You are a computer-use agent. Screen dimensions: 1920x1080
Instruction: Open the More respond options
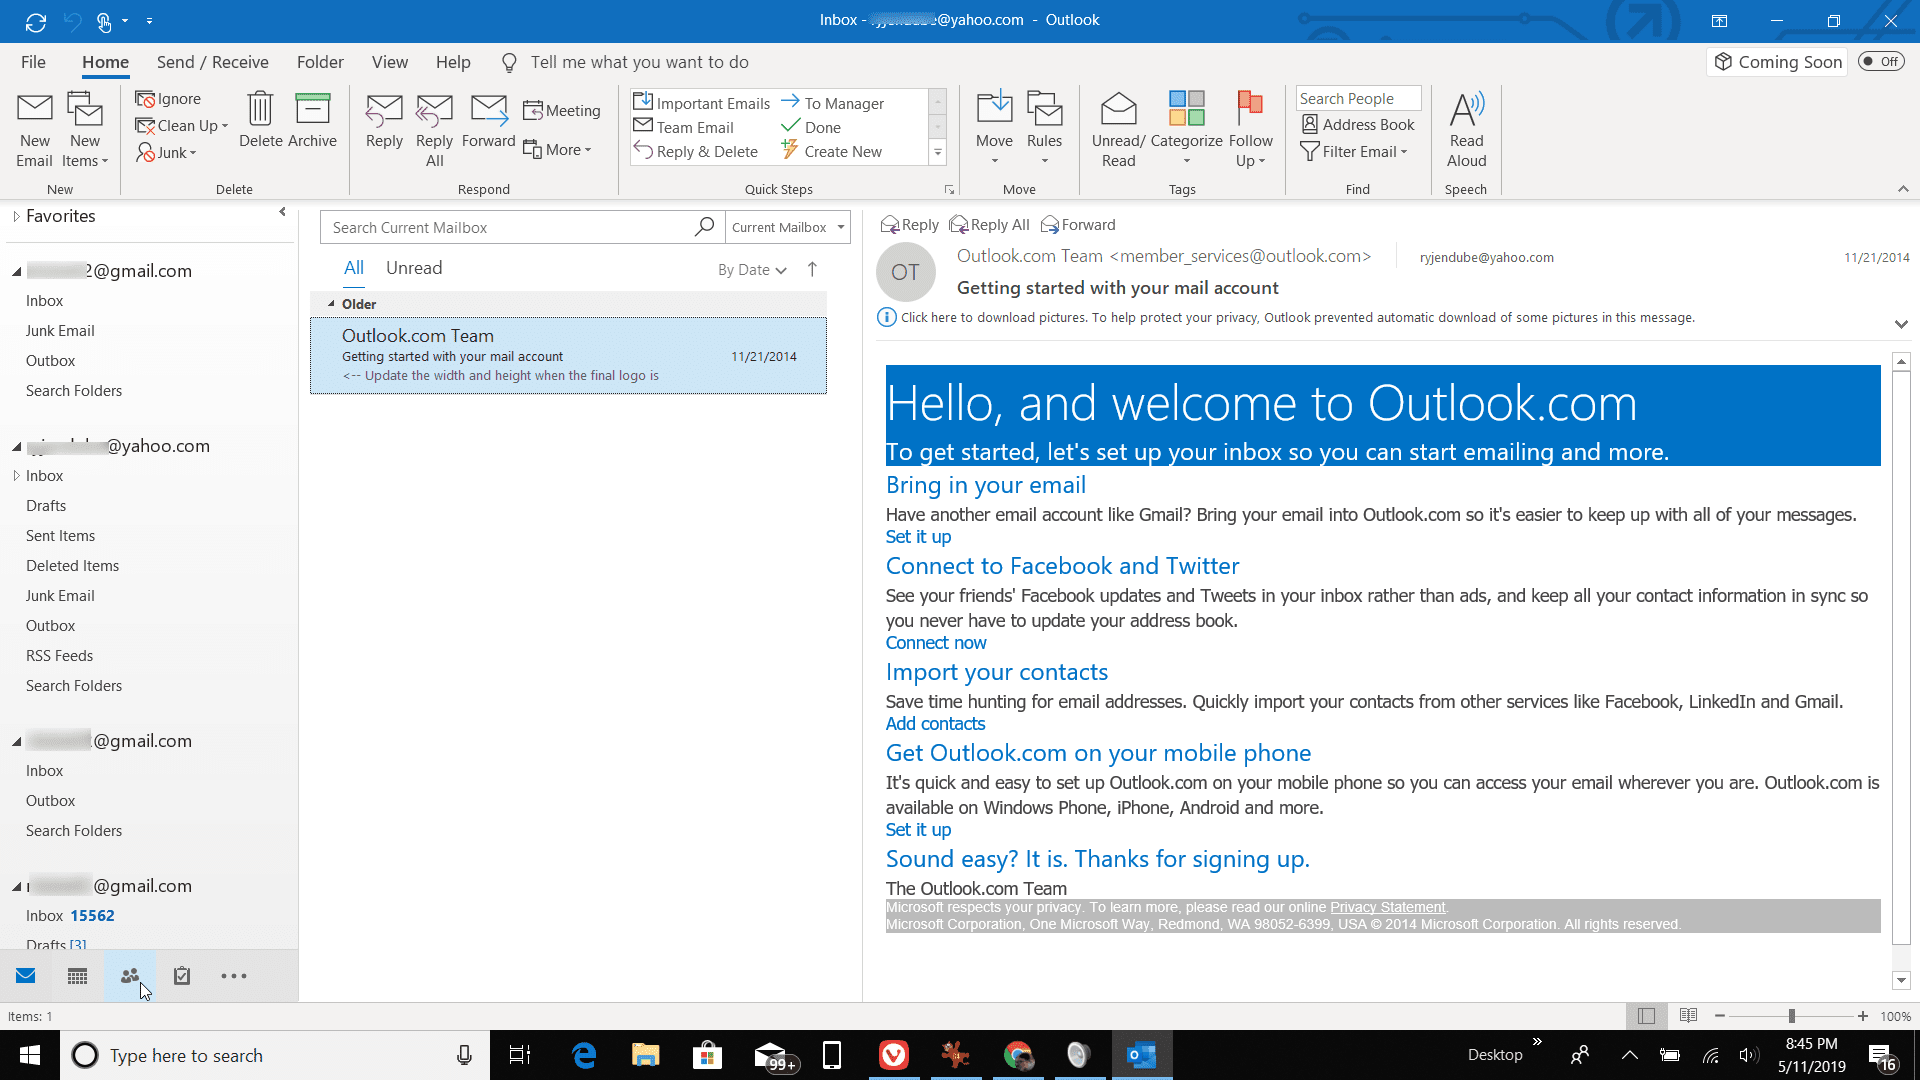click(558, 150)
